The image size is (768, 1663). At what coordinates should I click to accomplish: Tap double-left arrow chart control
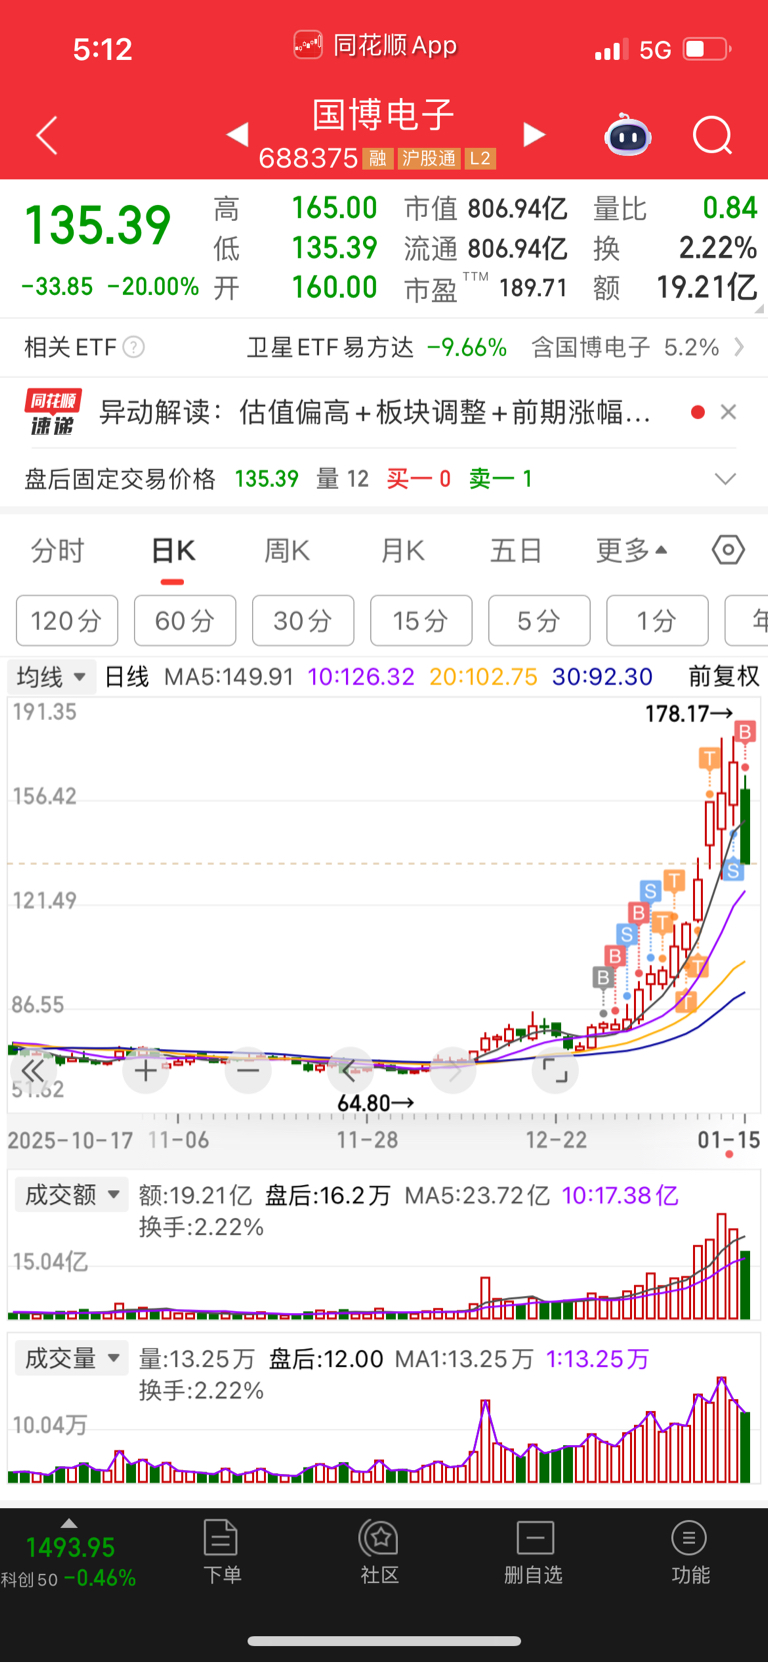click(x=32, y=1072)
